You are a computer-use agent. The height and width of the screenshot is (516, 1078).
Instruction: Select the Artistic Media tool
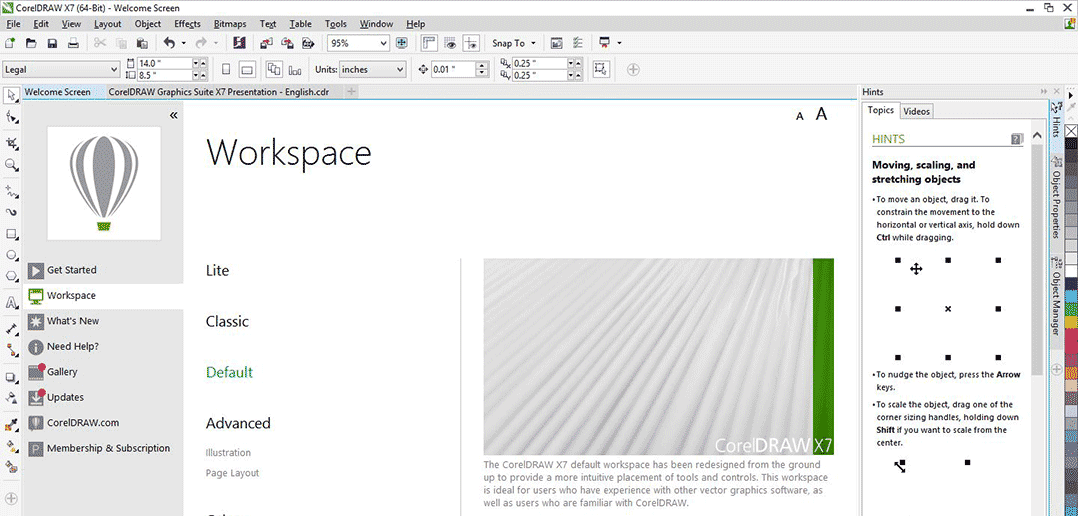coord(12,212)
